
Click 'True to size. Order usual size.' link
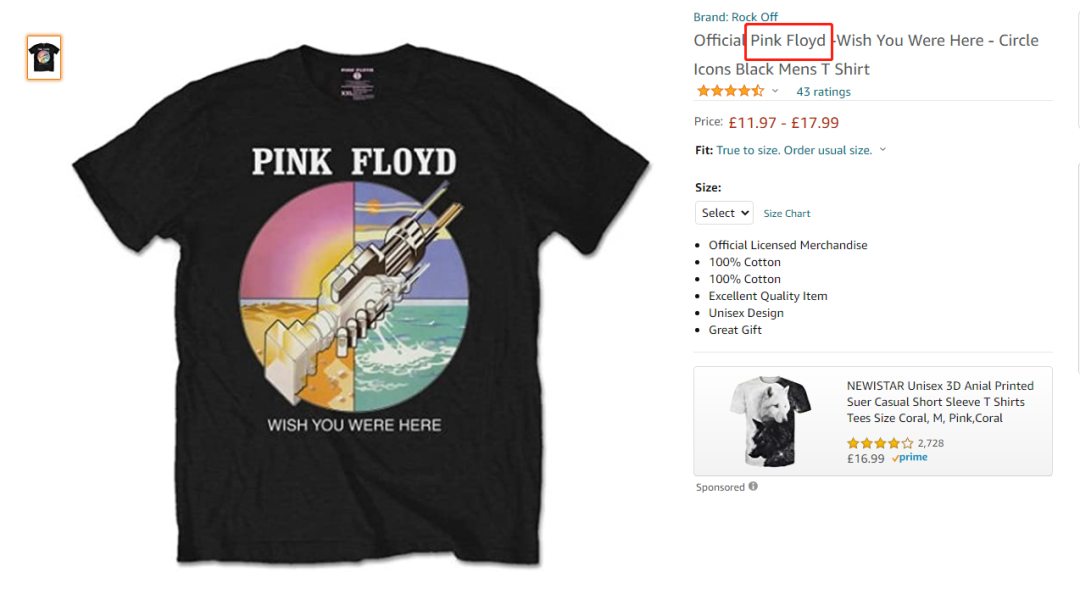[x=794, y=150]
